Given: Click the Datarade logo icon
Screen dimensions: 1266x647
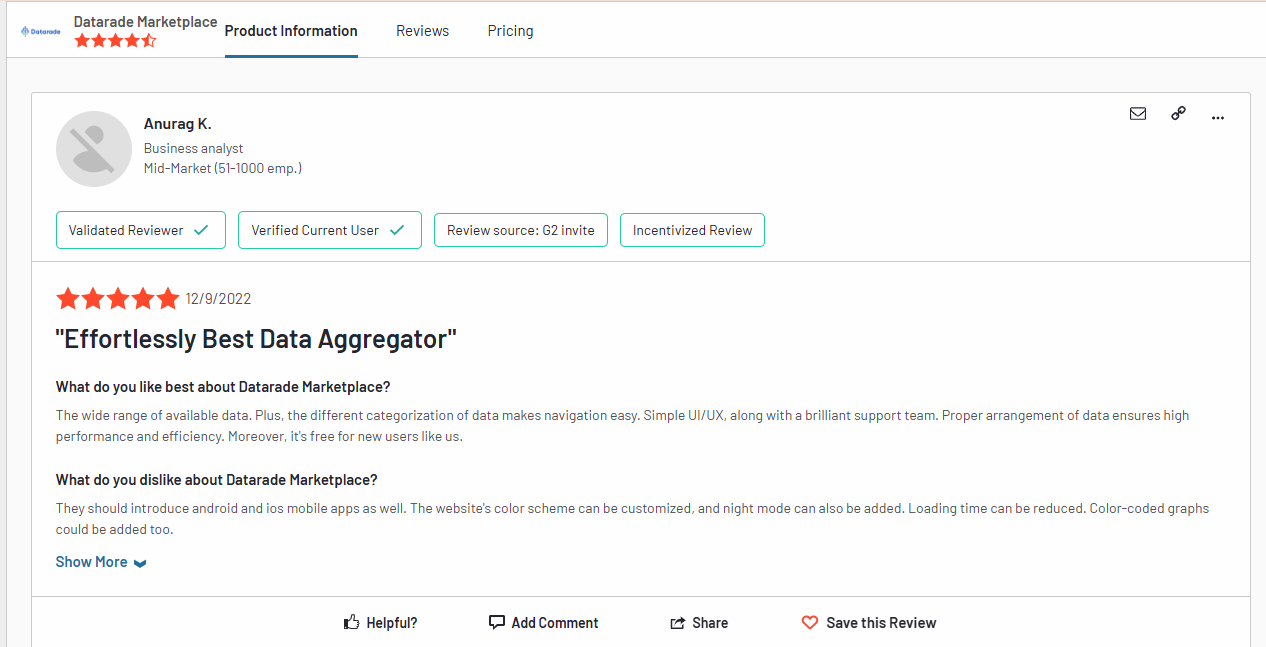Looking at the screenshot, I should 40,31.
